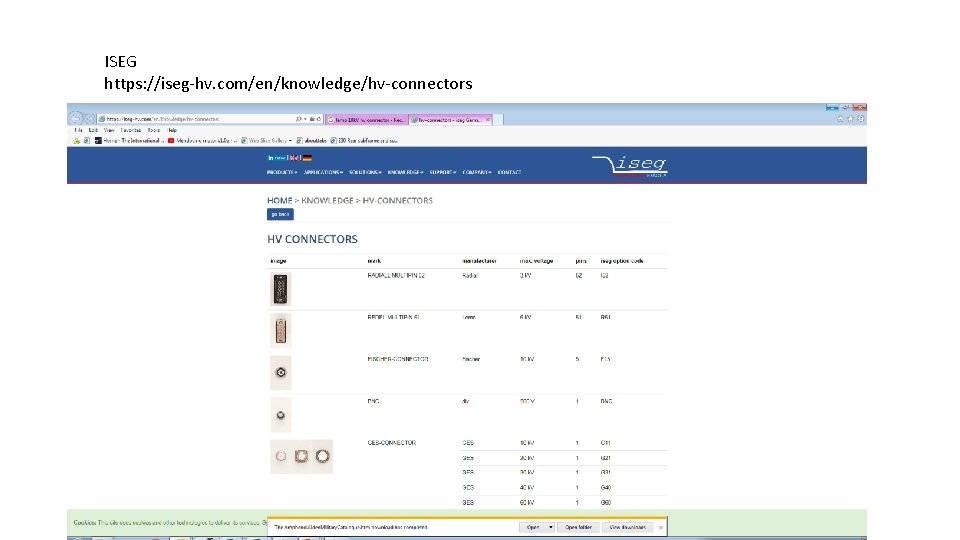Viewport: 960px width, 540px height.
Task: Expand the SUPPORT navigation dropdown
Action: 443,173
